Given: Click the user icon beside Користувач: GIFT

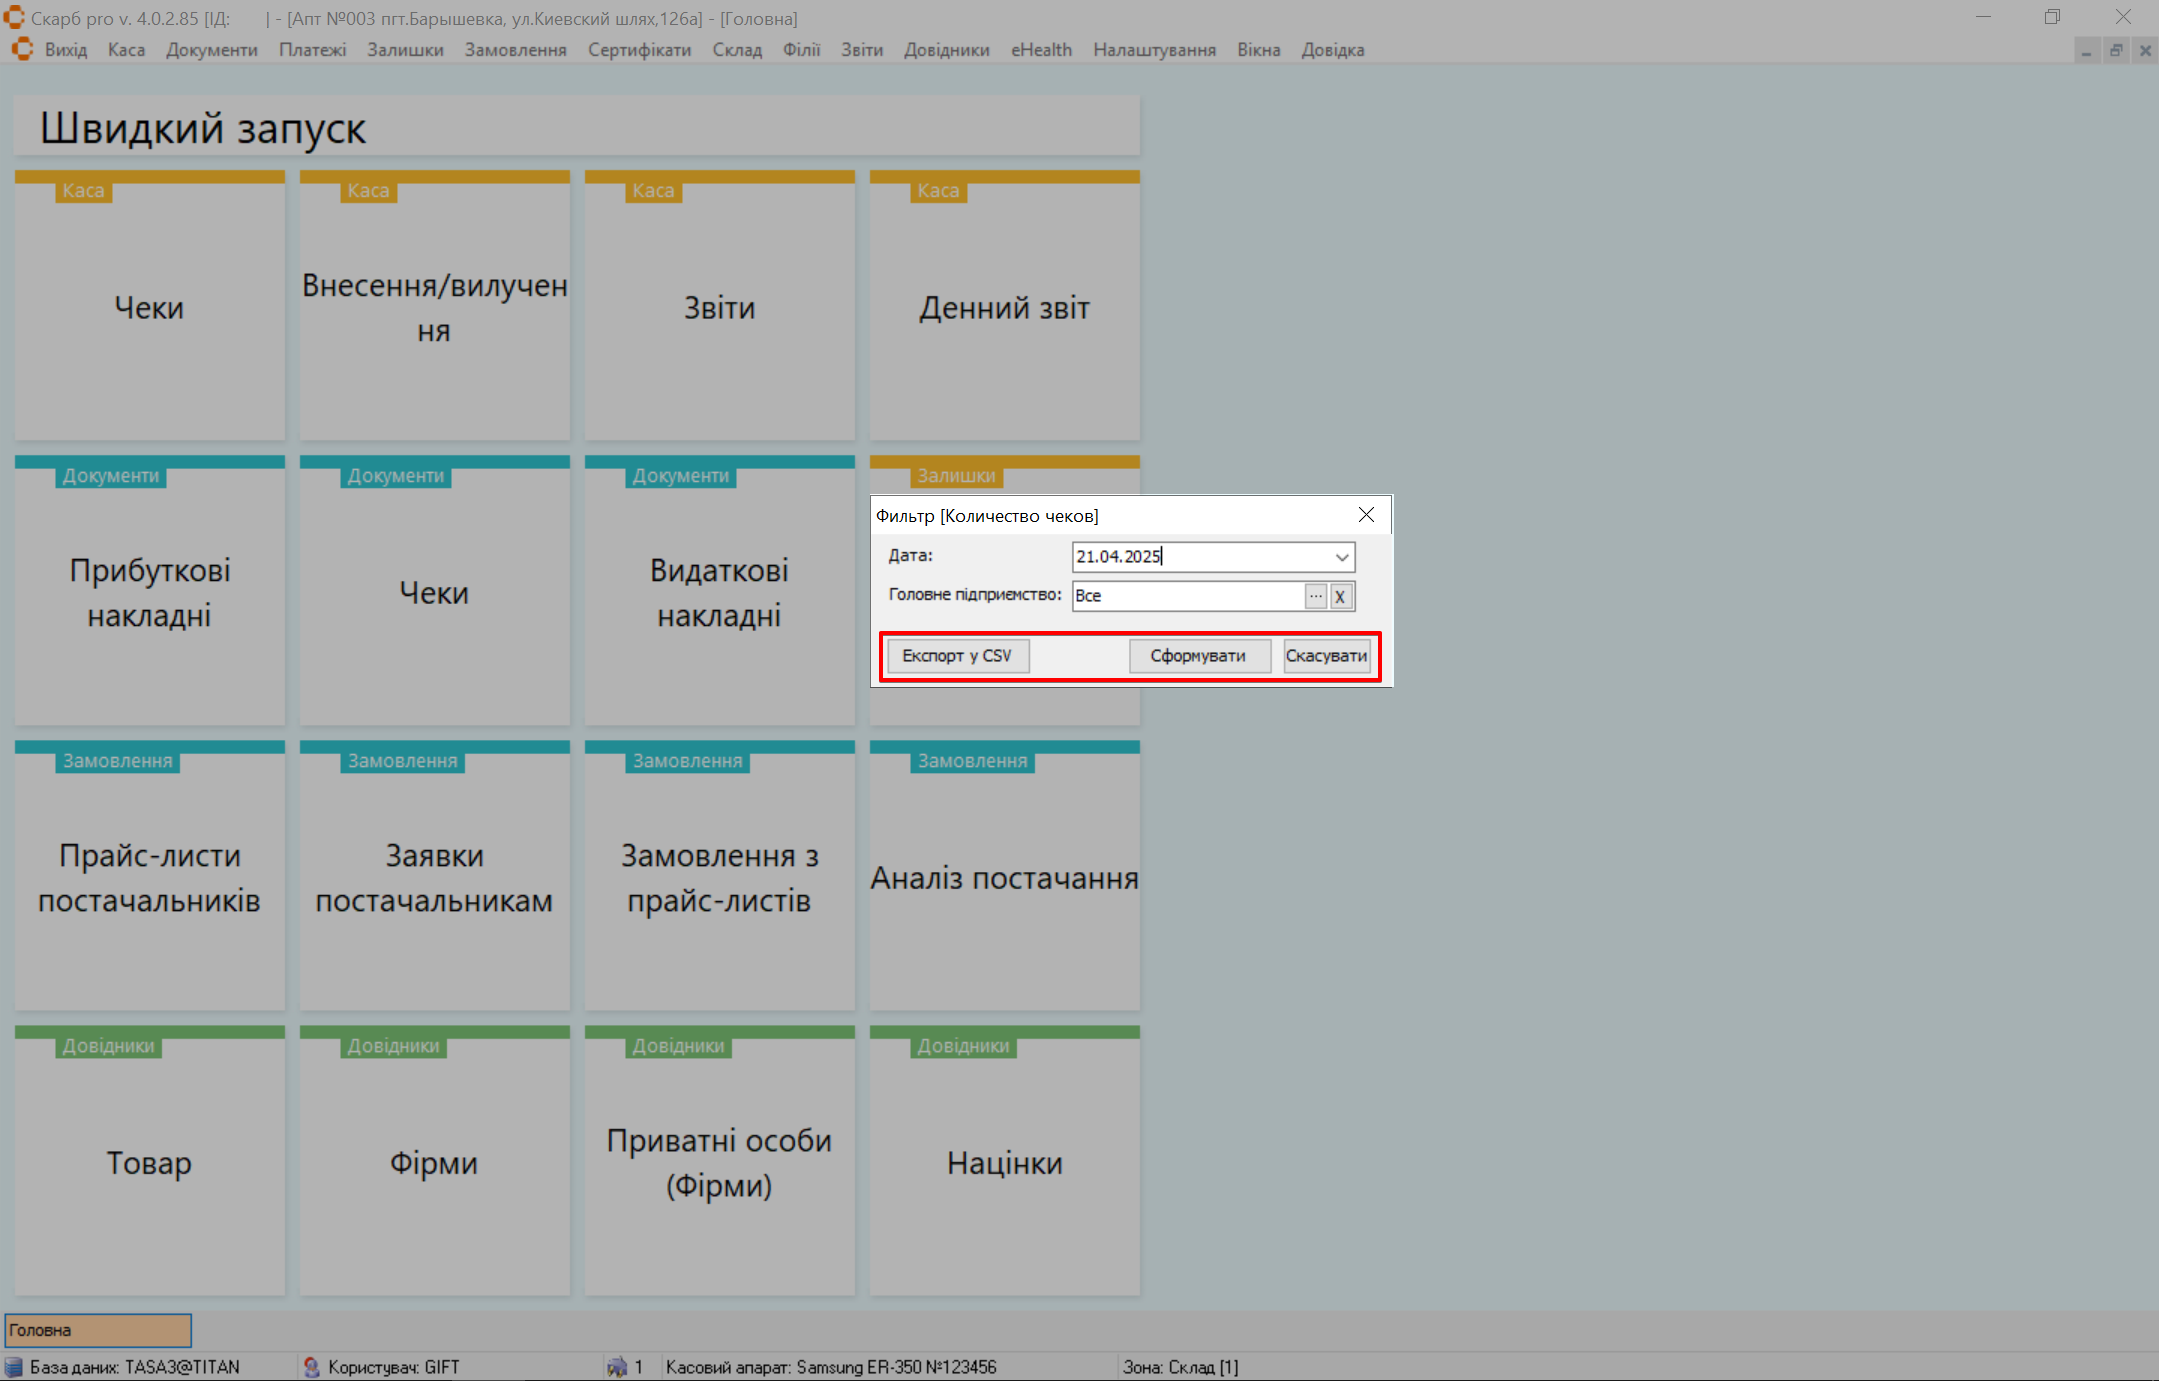Looking at the screenshot, I should point(311,1367).
